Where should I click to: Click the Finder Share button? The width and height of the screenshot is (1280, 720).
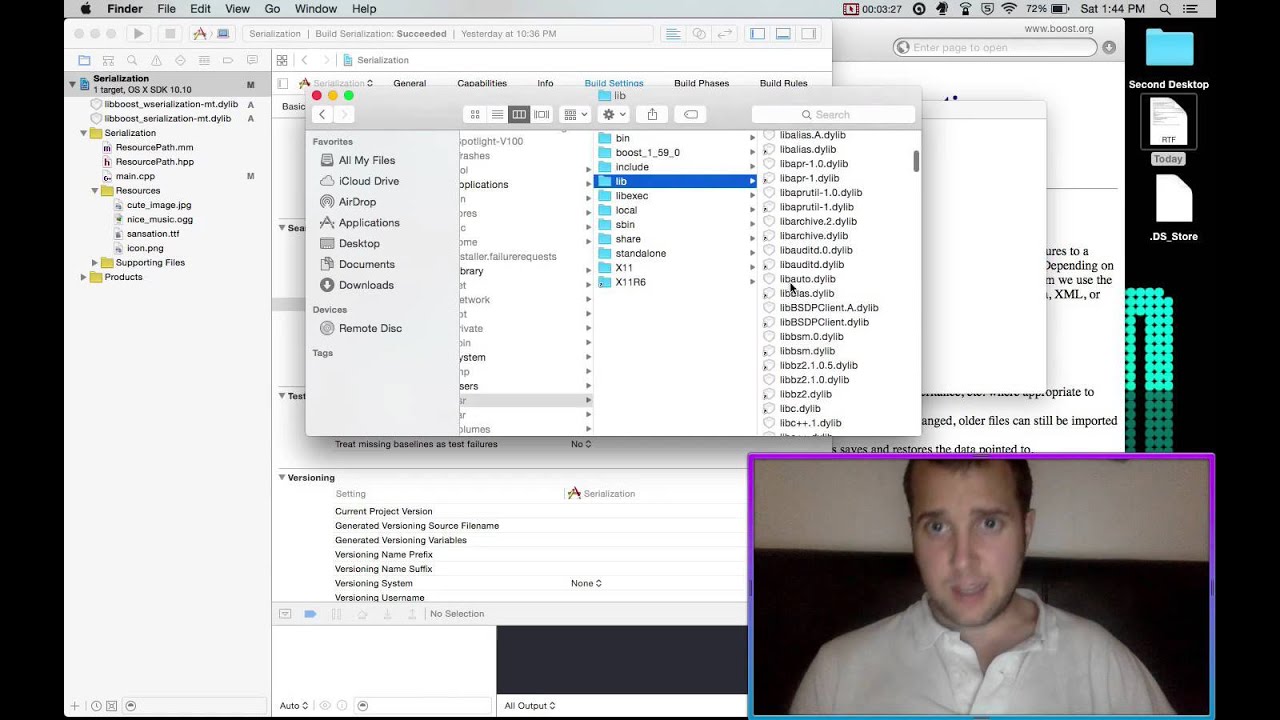(x=652, y=114)
